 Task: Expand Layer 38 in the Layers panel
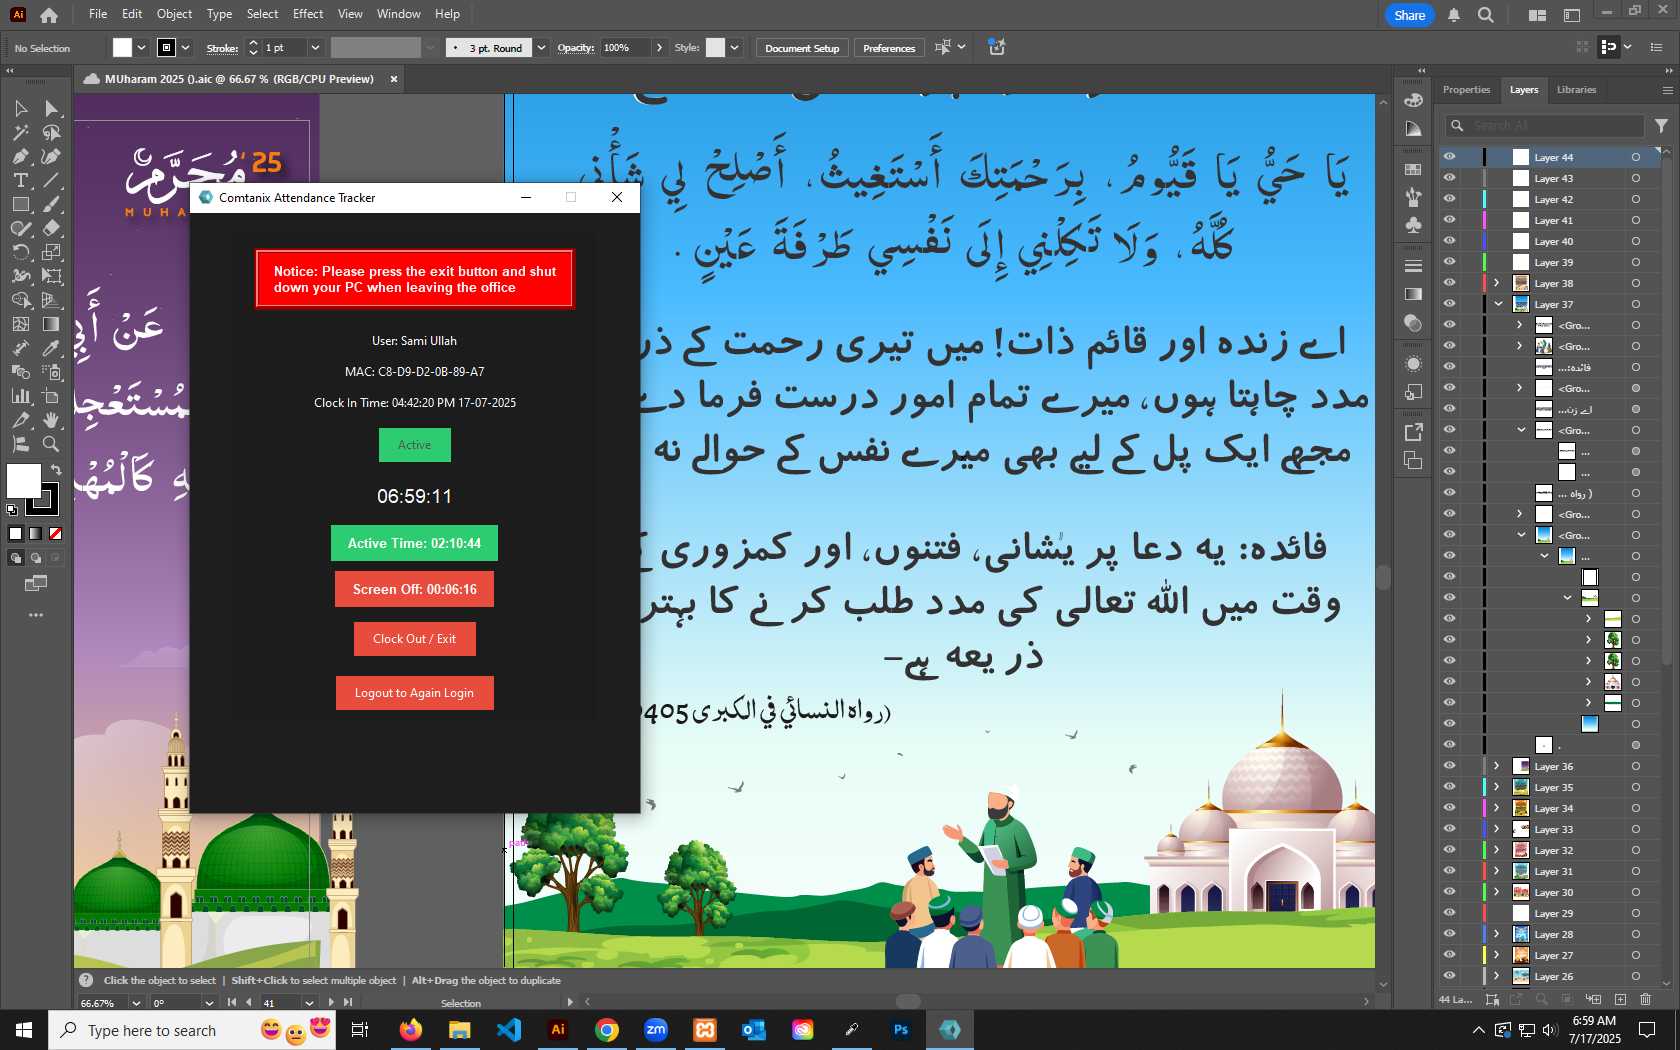(1497, 283)
